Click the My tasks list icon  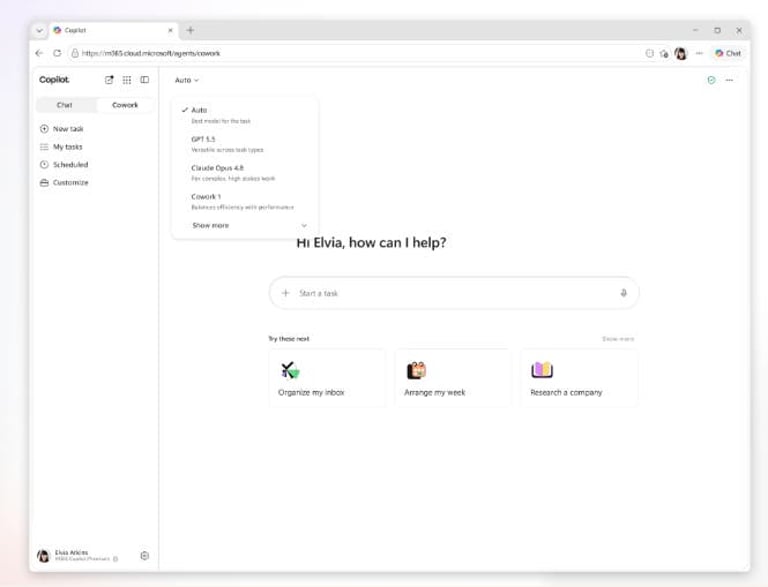point(44,147)
